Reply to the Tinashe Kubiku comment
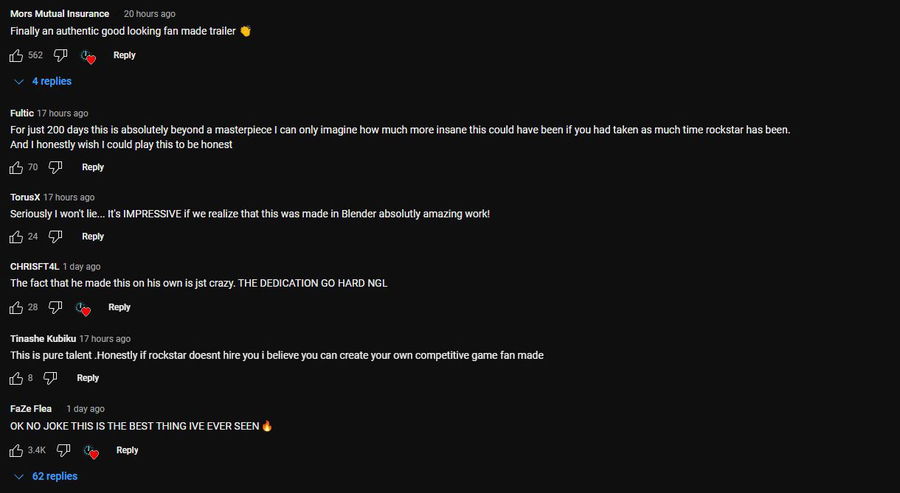Viewport: 900px width, 493px height. click(88, 378)
